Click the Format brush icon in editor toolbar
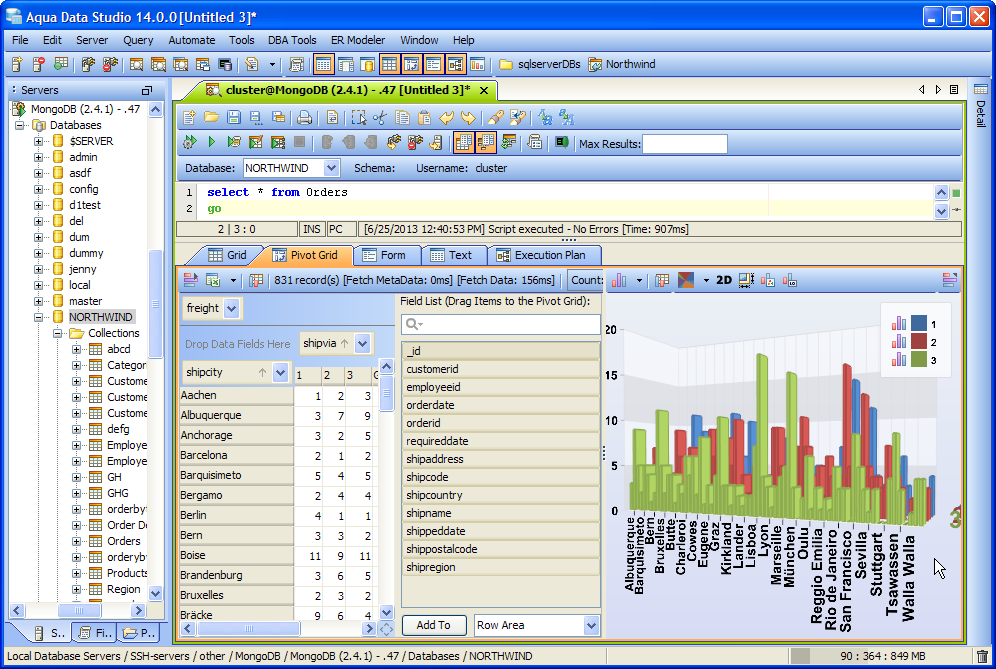 pyautogui.click(x=495, y=117)
